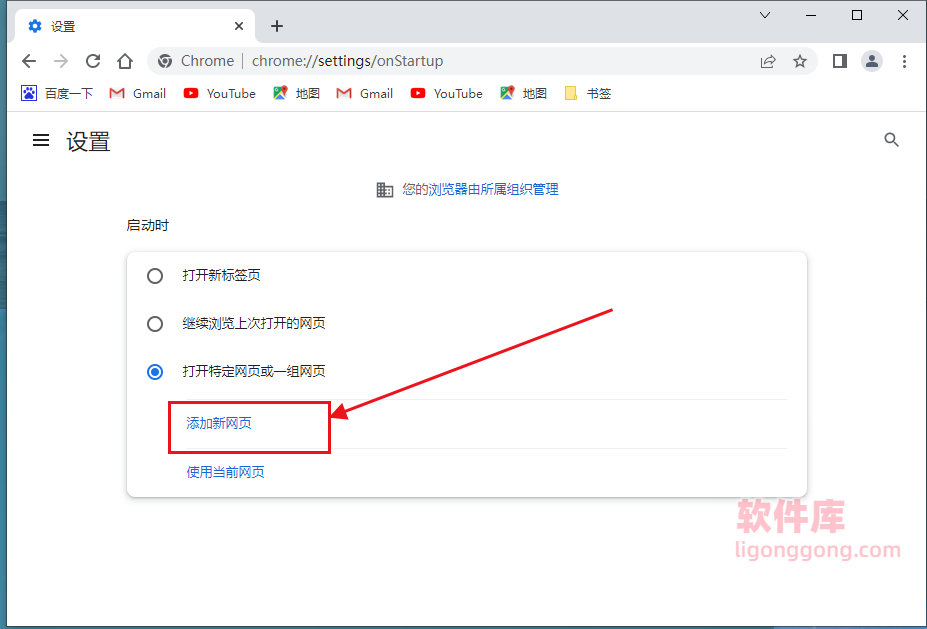
Task: Select 继续浏览上次打开的网页 radio option
Action: point(155,324)
